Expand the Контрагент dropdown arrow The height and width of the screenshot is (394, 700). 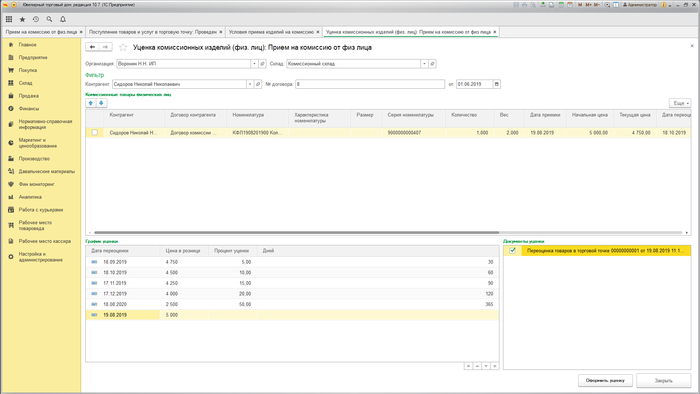pyautogui.click(x=250, y=84)
